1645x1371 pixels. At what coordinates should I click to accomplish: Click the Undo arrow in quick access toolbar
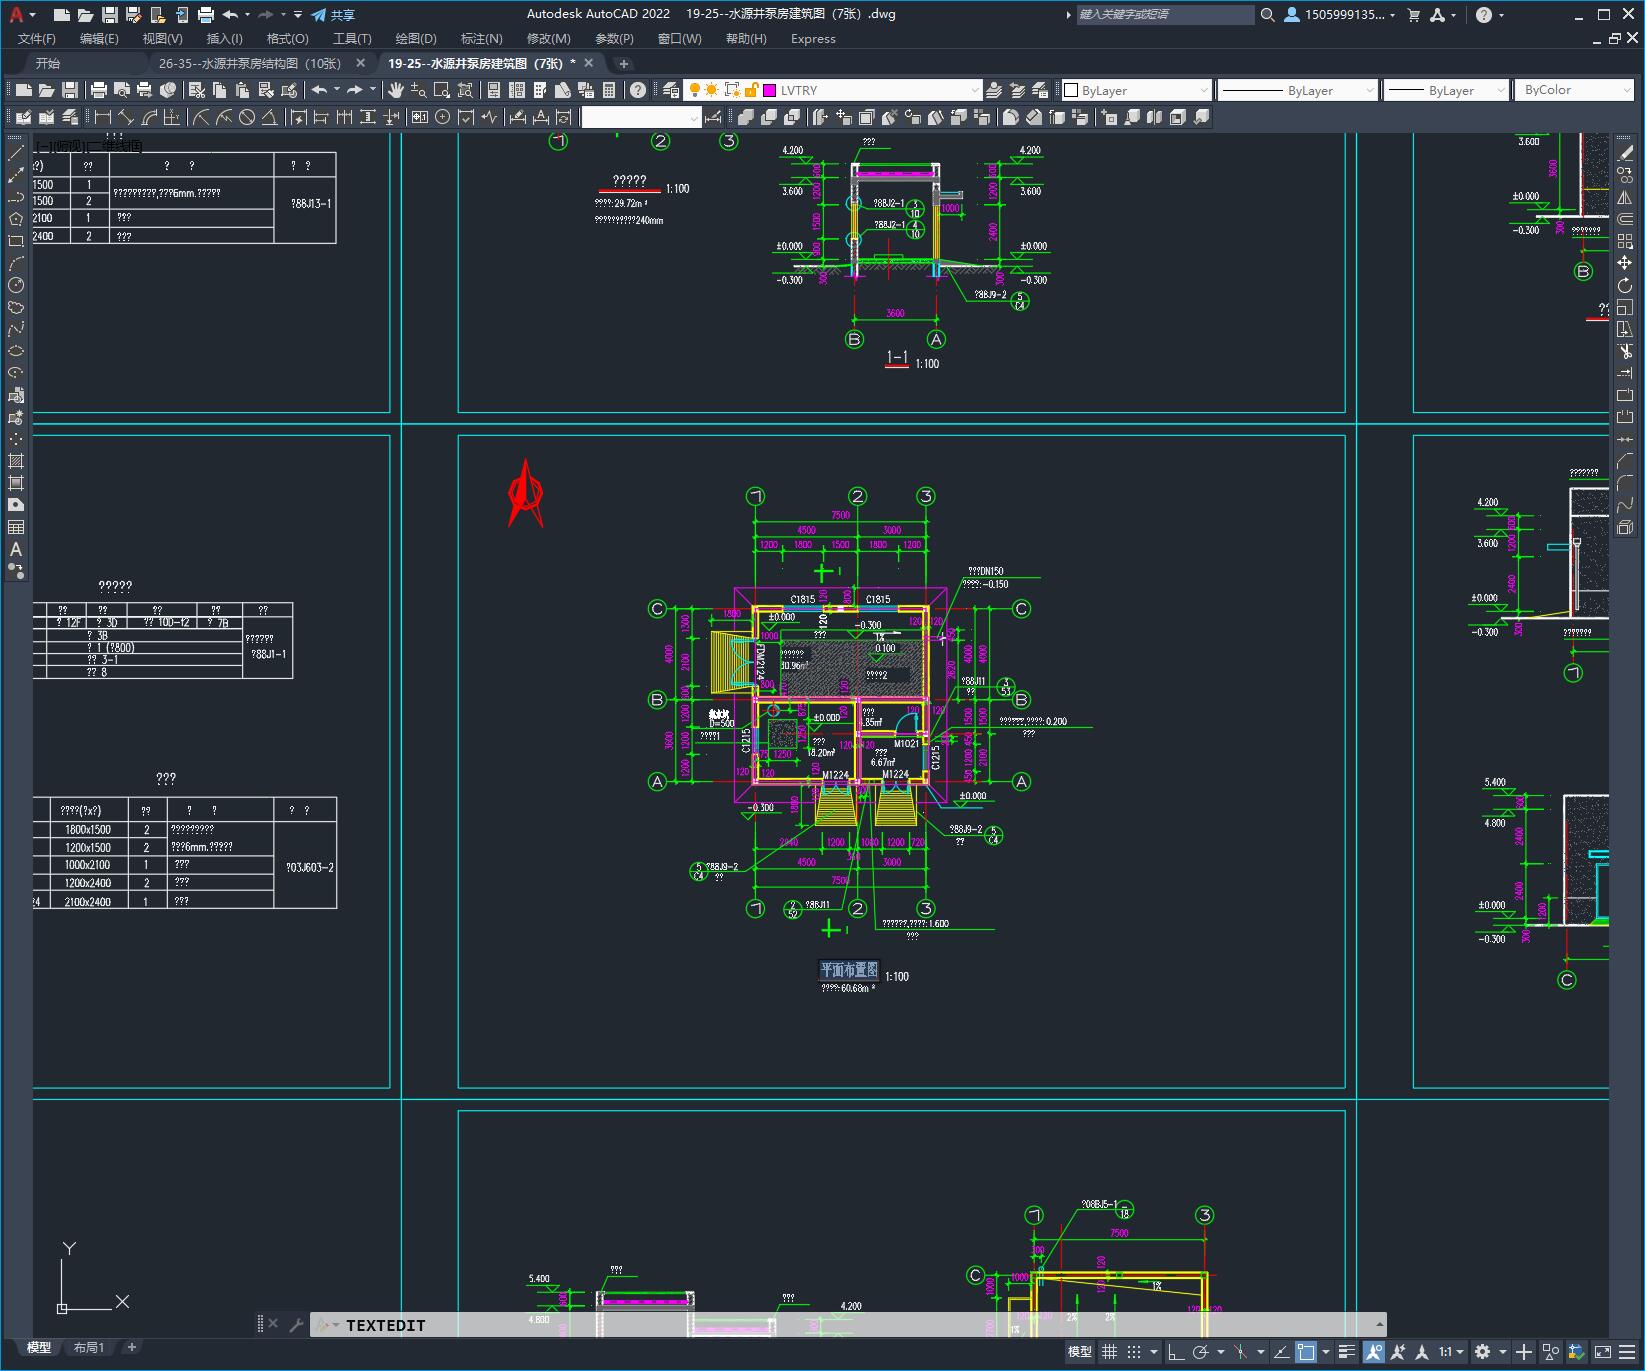[x=230, y=15]
